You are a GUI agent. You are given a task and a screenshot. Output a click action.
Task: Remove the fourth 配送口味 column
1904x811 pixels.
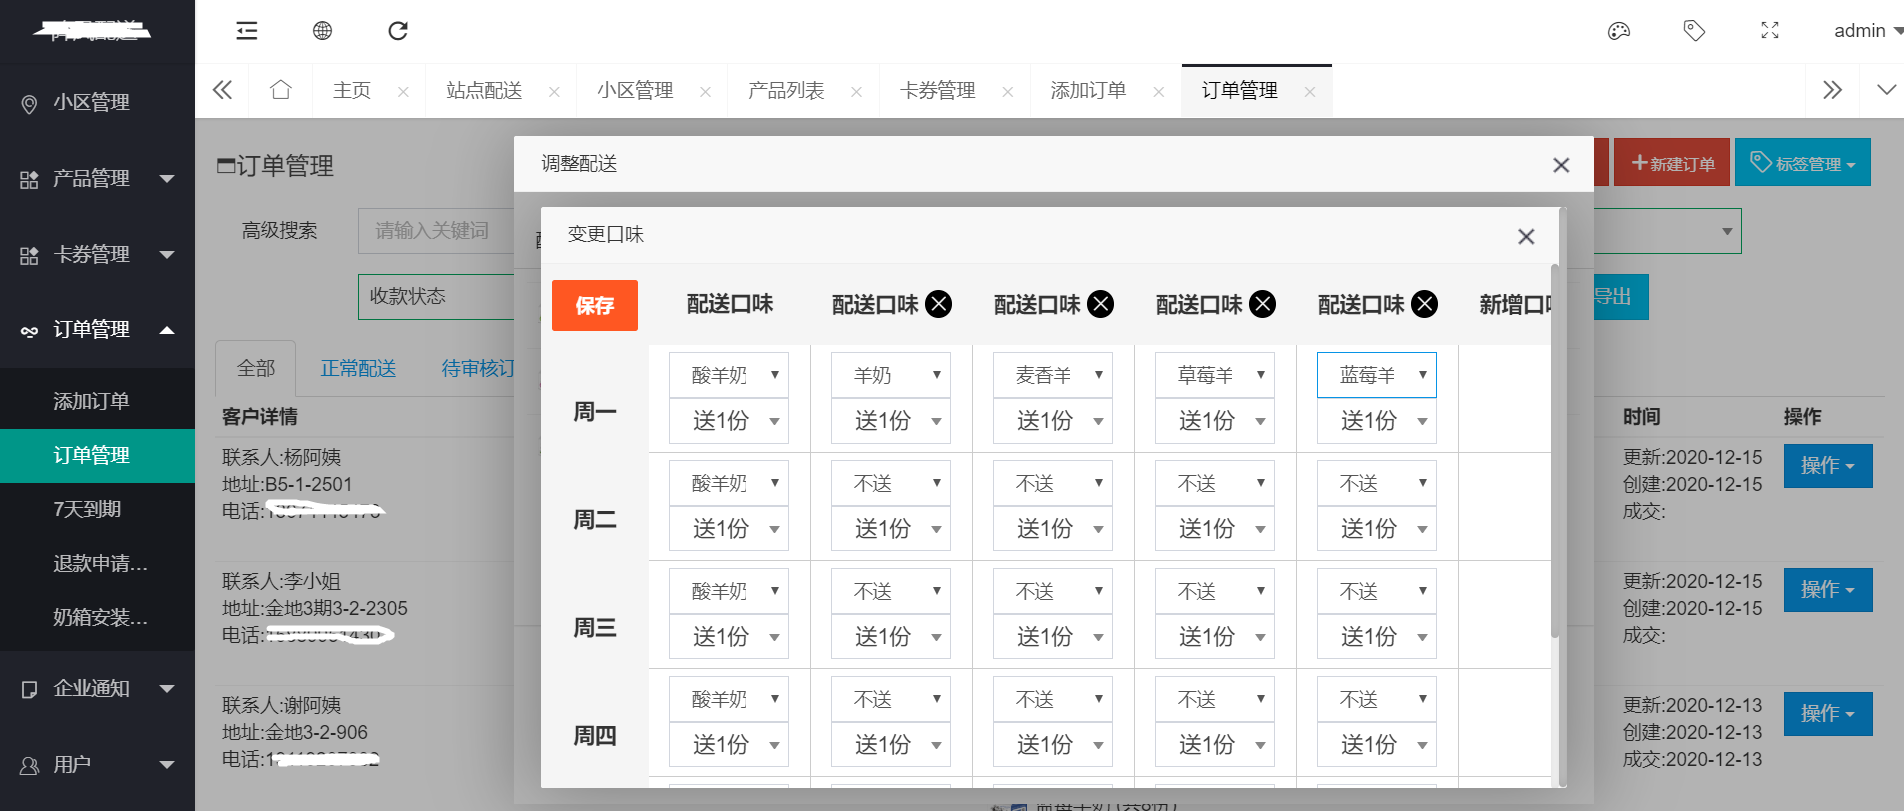click(1262, 304)
